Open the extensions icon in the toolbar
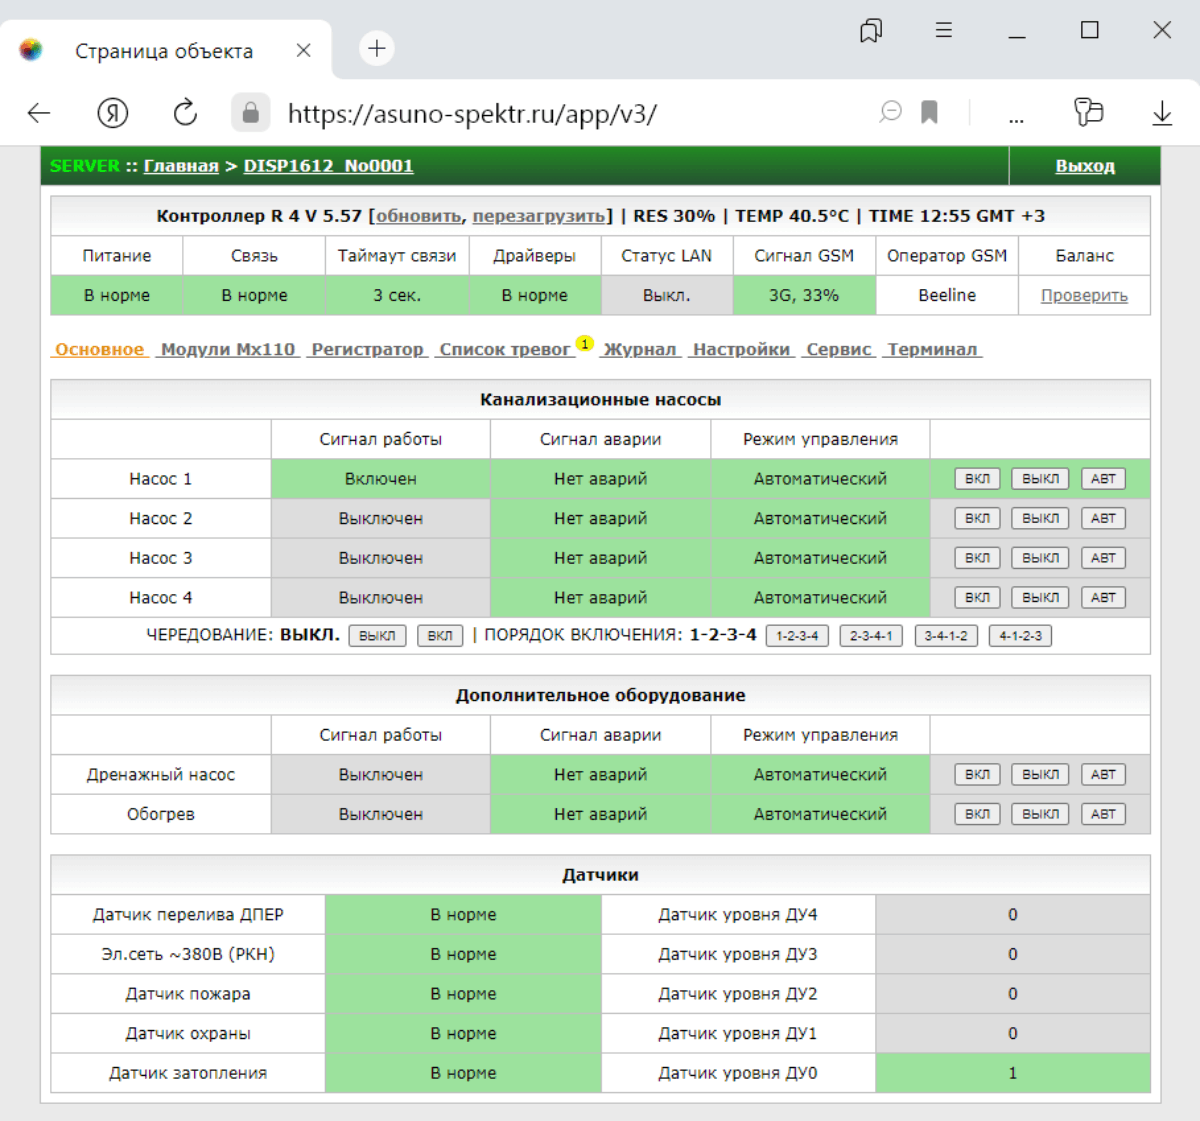This screenshot has width=1200, height=1121. (x=1088, y=112)
